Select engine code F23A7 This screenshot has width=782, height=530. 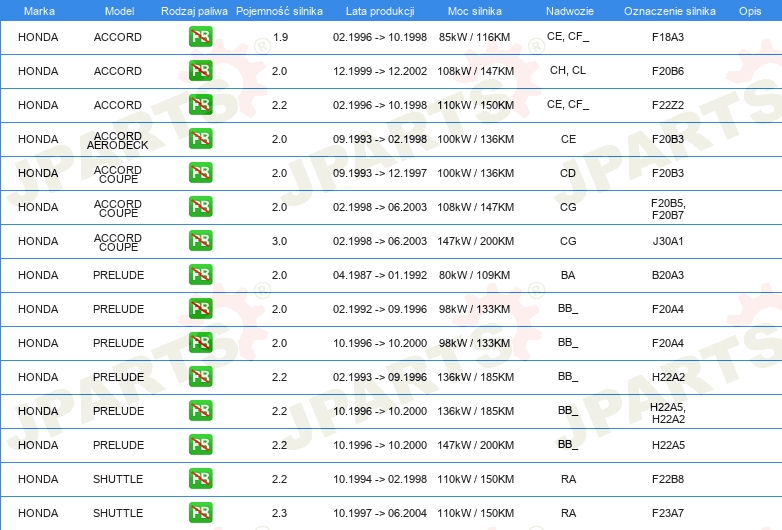pyautogui.click(x=668, y=513)
